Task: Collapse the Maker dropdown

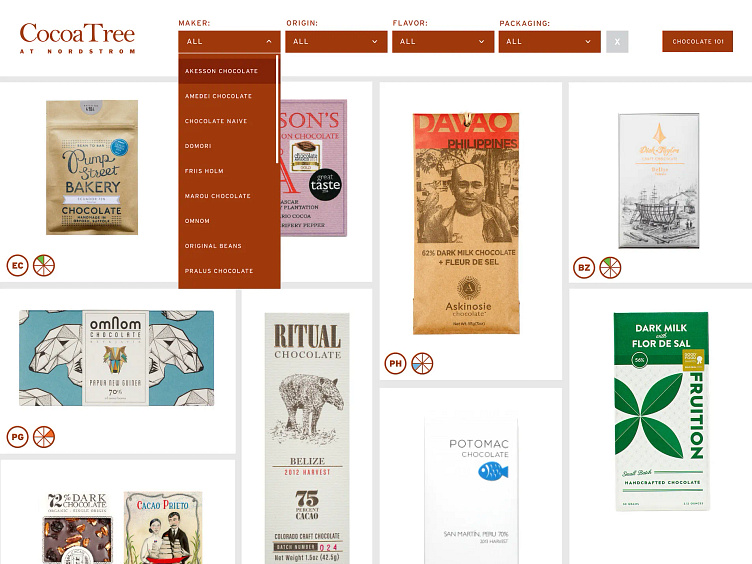Action: point(229,42)
